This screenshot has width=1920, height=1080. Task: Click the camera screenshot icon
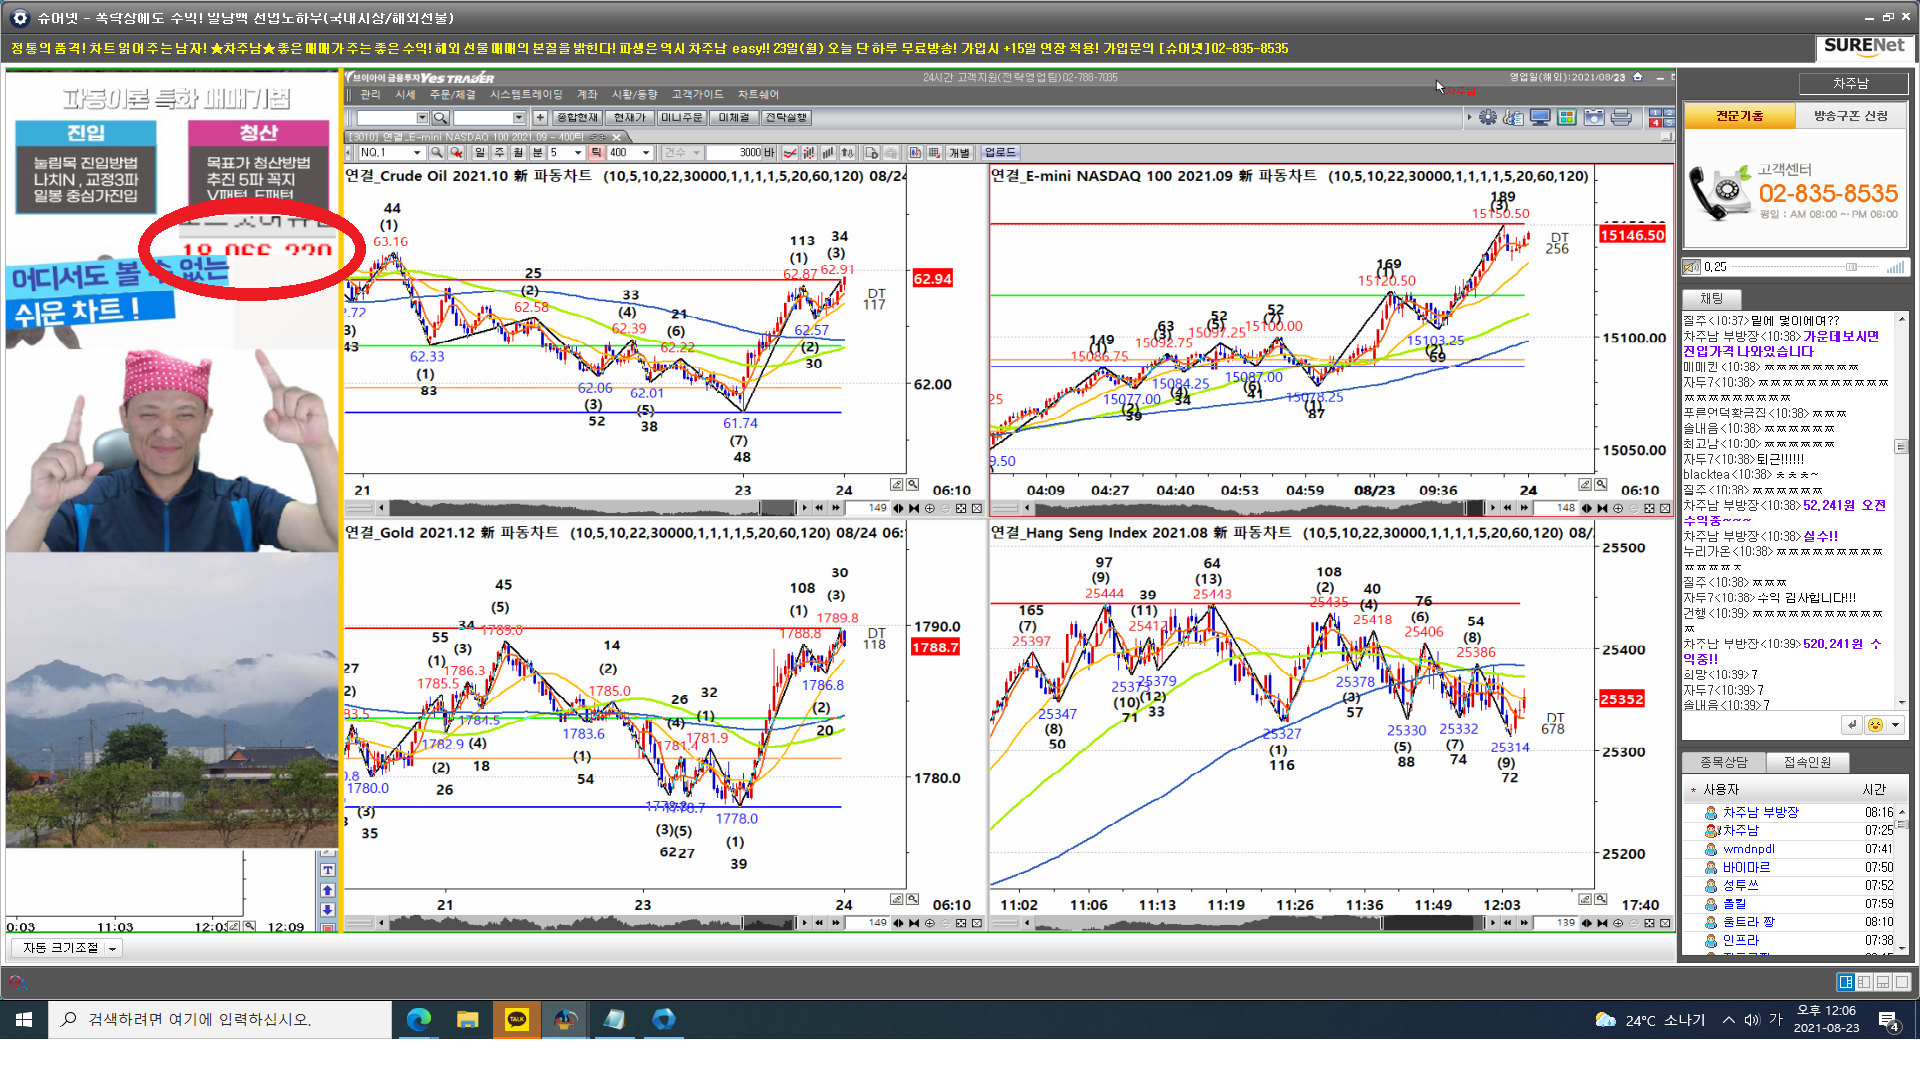click(x=1594, y=118)
